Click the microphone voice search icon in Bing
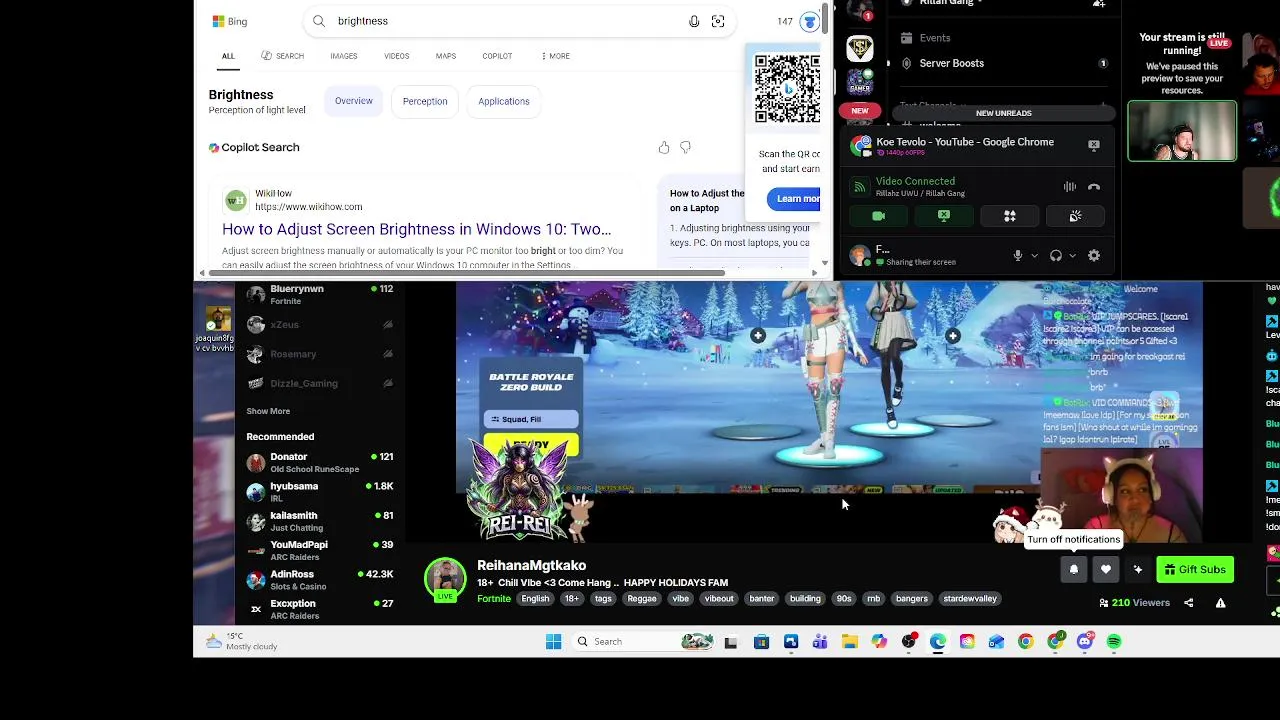The image size is (1280, 720). tap(694, 21)
